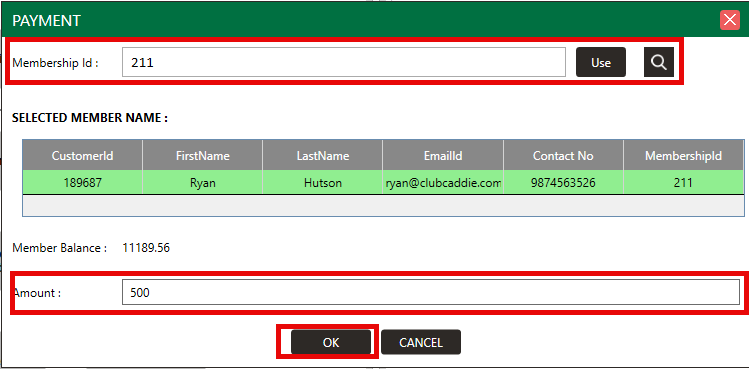Click the Membership Id label
Image resolution: width=749 pixels, height=369 pixels.
tap(55, 63)
